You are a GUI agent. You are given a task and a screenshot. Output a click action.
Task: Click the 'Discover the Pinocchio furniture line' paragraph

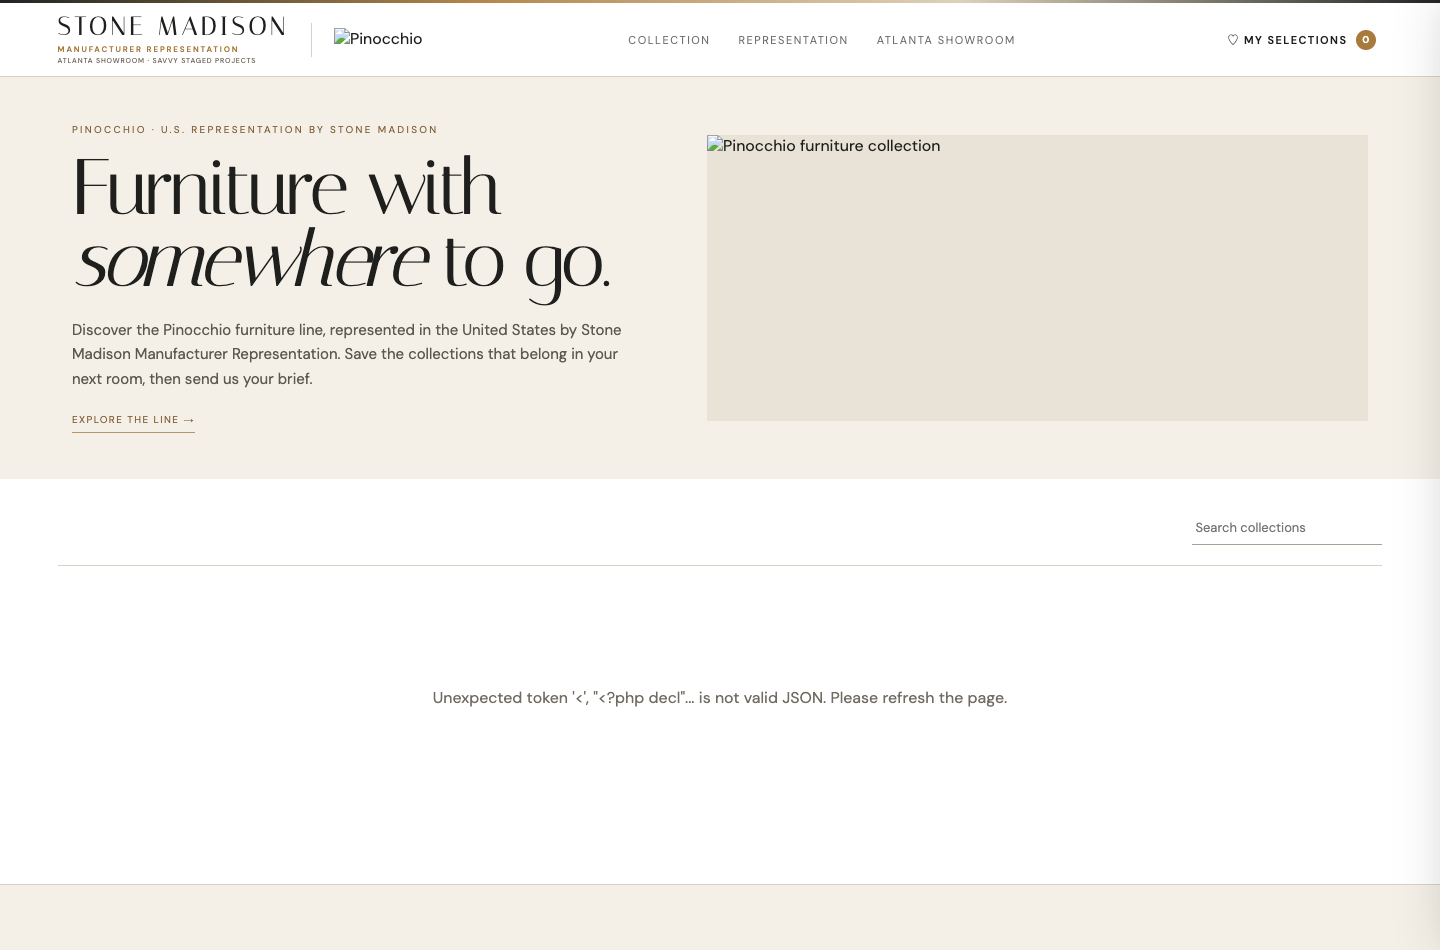[347, 354]
